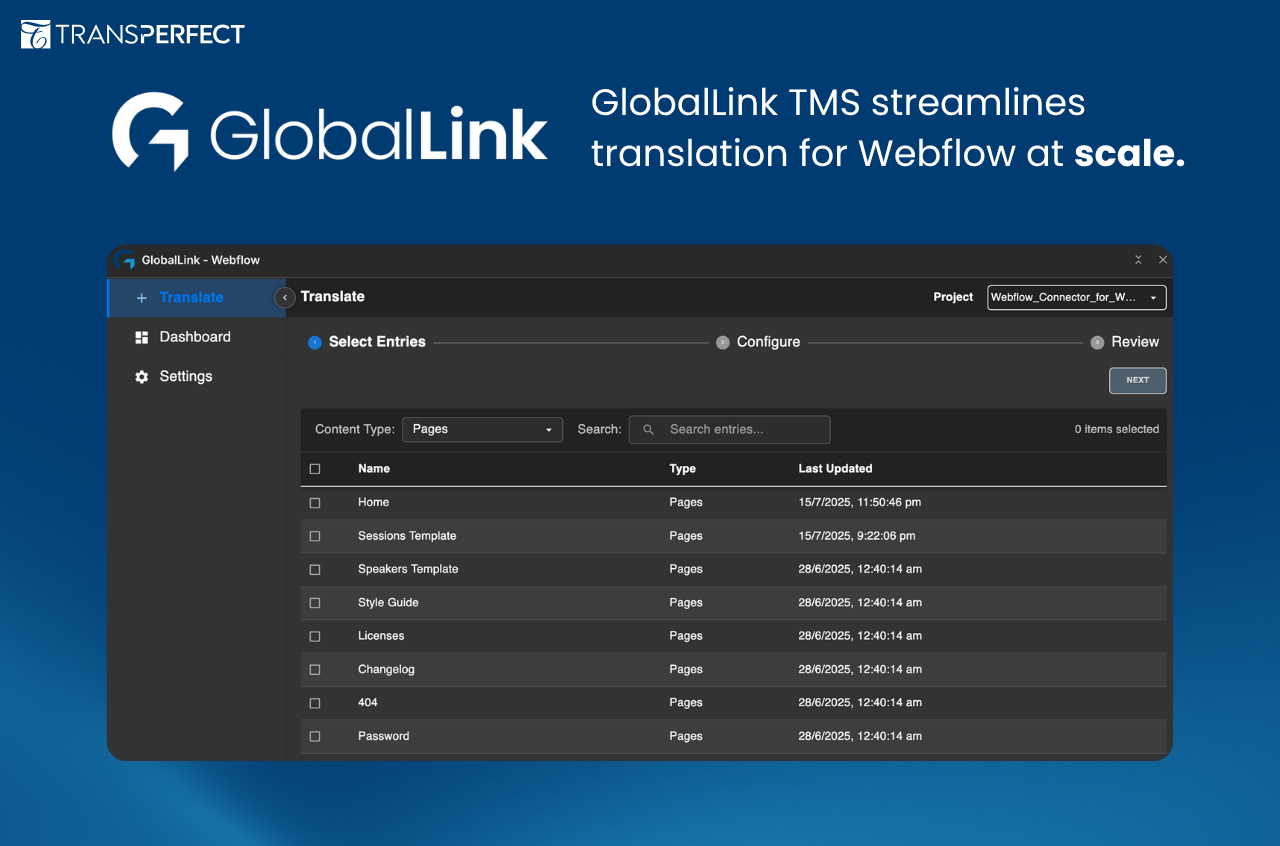
Task: Click the Speakers Template entry name
Action: tap(408, 570)
